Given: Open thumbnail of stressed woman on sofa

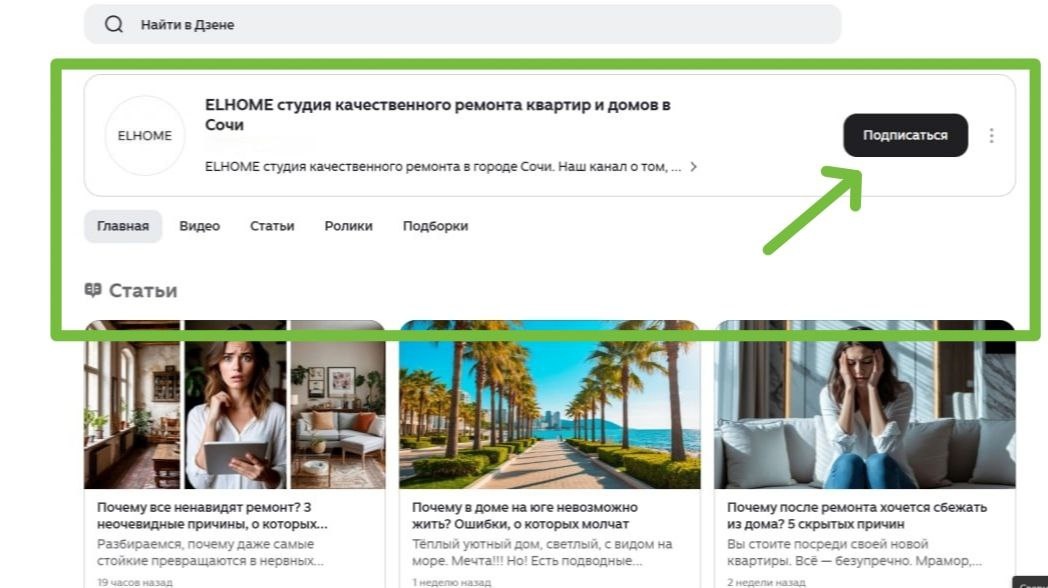Looking at the screenshot, I should click(864, 404).
